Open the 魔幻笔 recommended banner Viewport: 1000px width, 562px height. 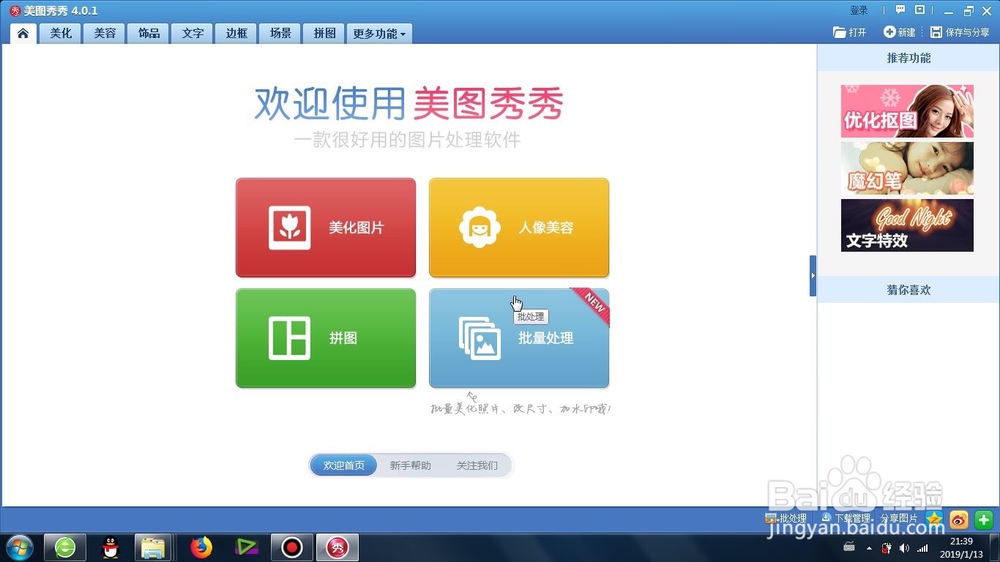point(907,168)
